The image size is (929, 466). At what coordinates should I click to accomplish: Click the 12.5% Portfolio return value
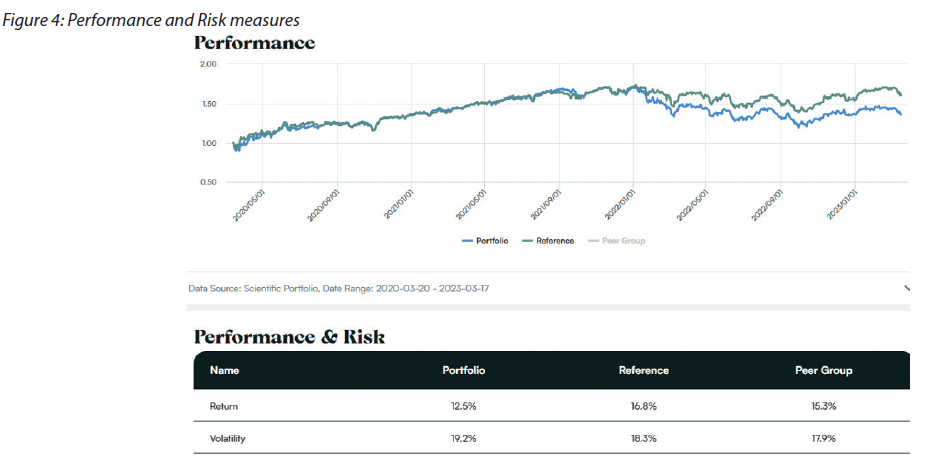click(x=465, y=406)
